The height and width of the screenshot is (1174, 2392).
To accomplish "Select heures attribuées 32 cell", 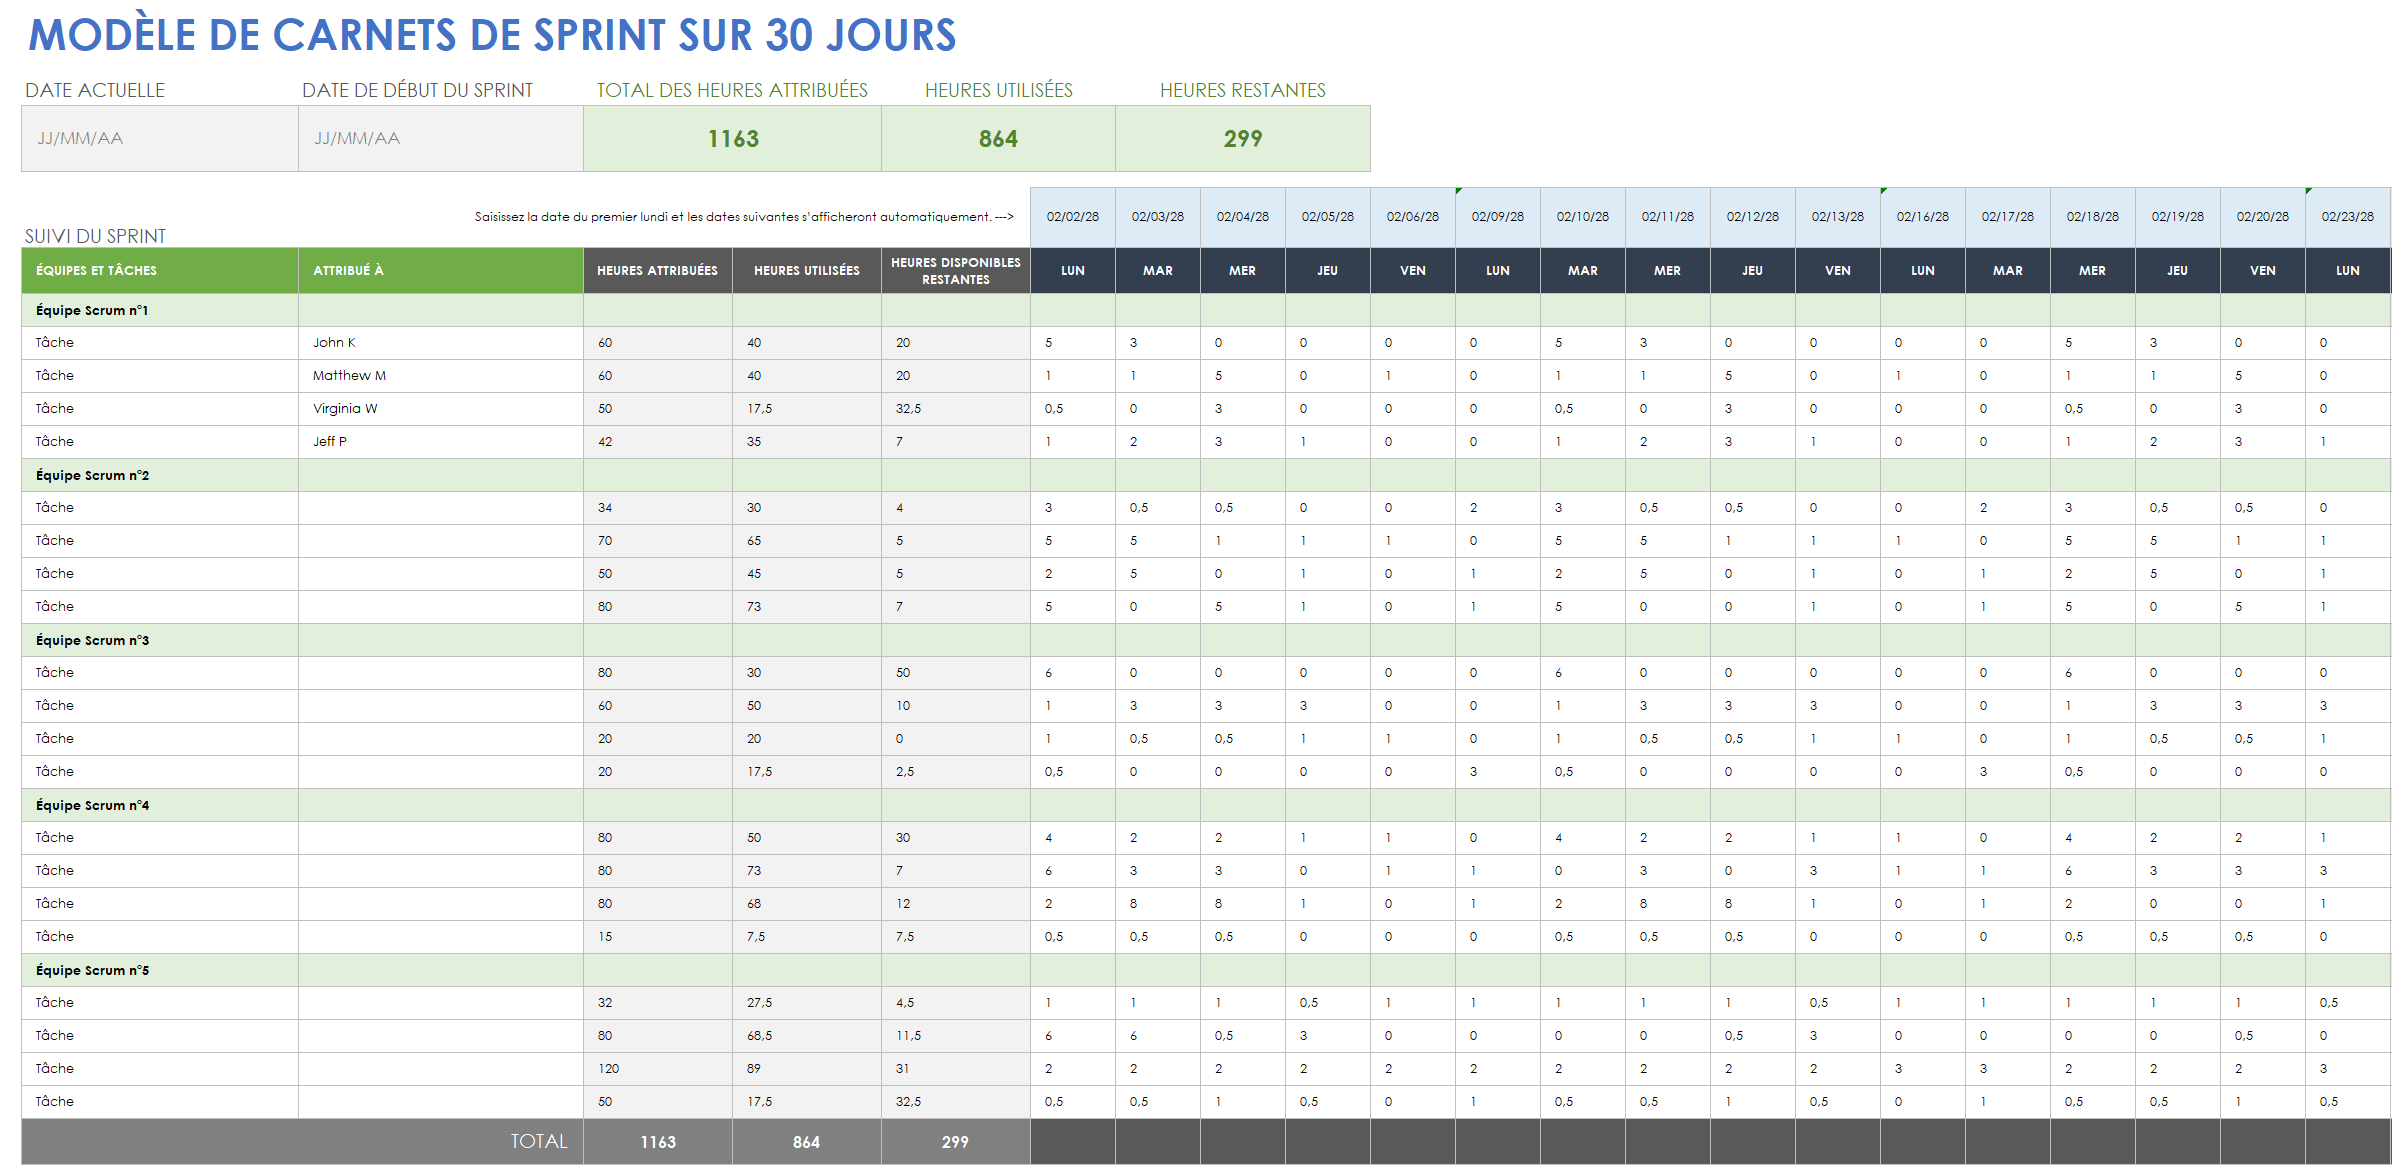I will coord(658,1003).
